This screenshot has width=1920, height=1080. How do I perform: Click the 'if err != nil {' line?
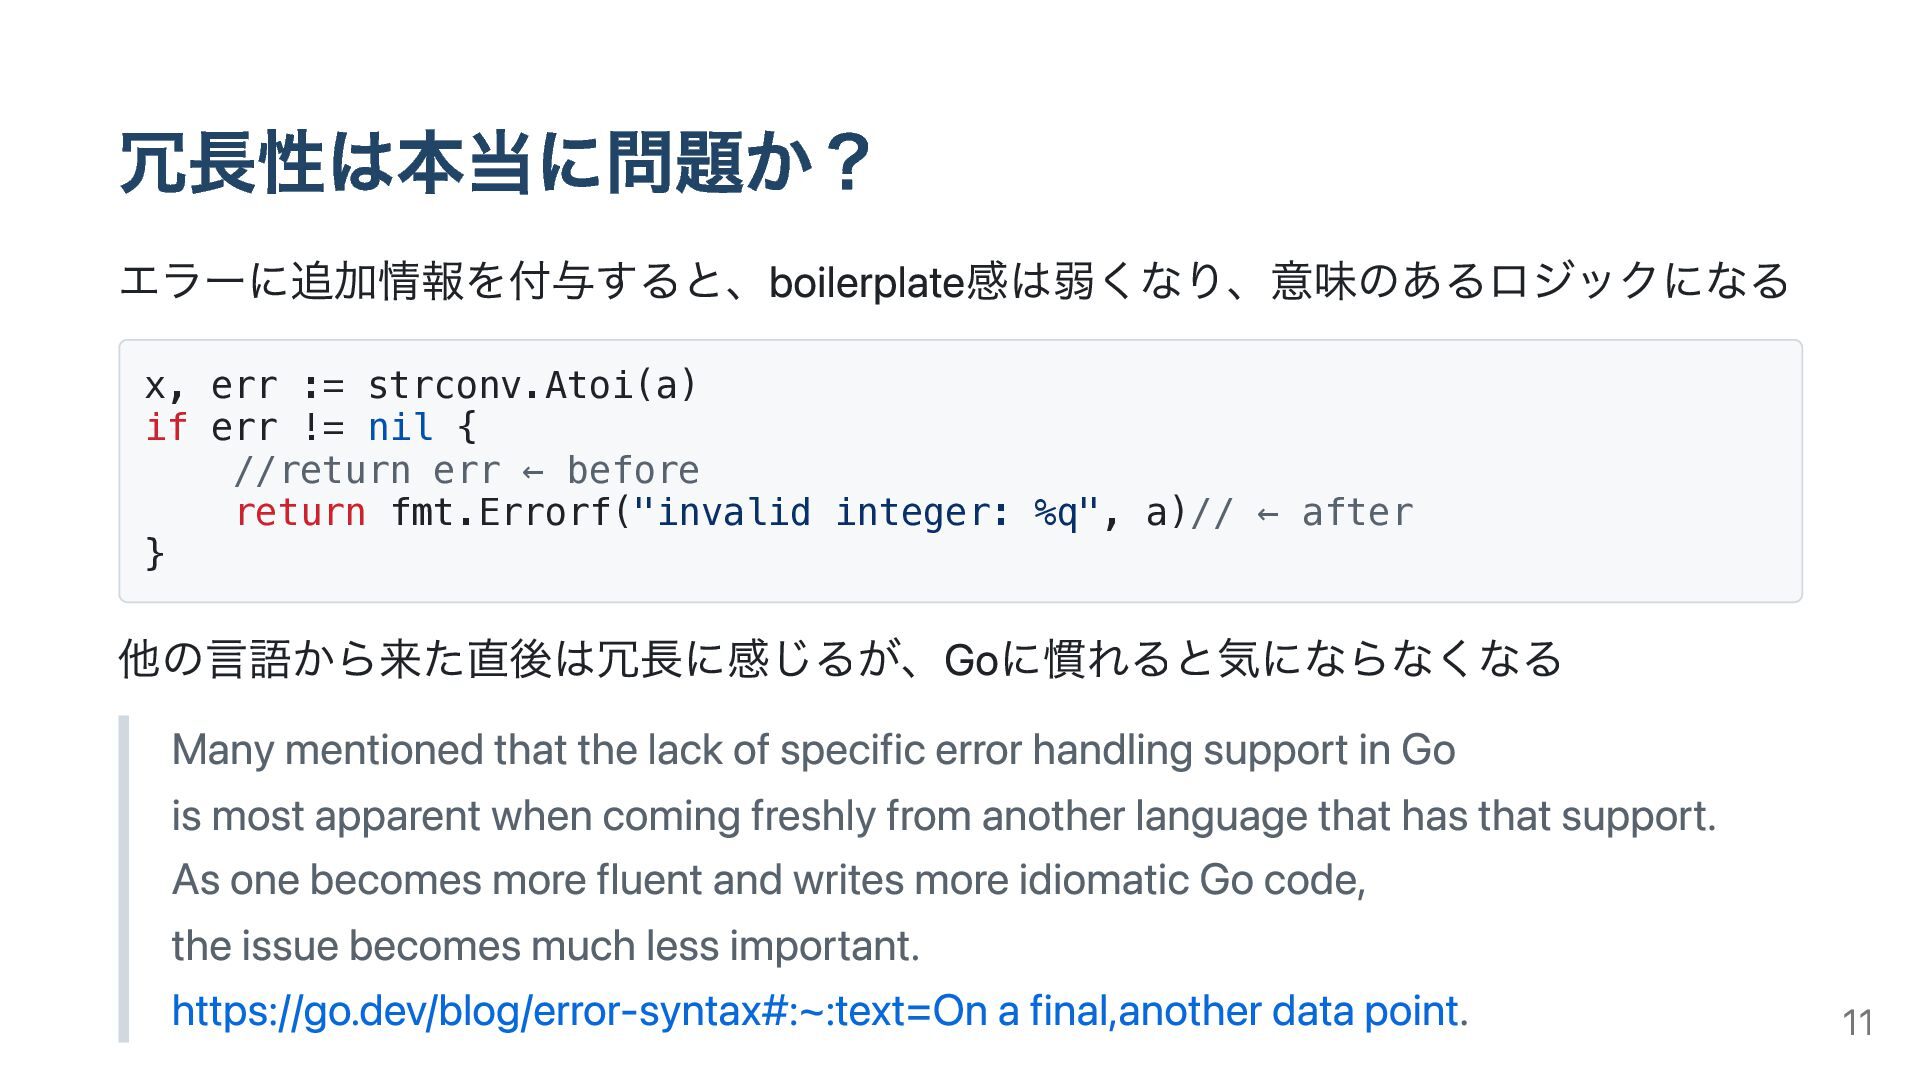coord(311,427)
